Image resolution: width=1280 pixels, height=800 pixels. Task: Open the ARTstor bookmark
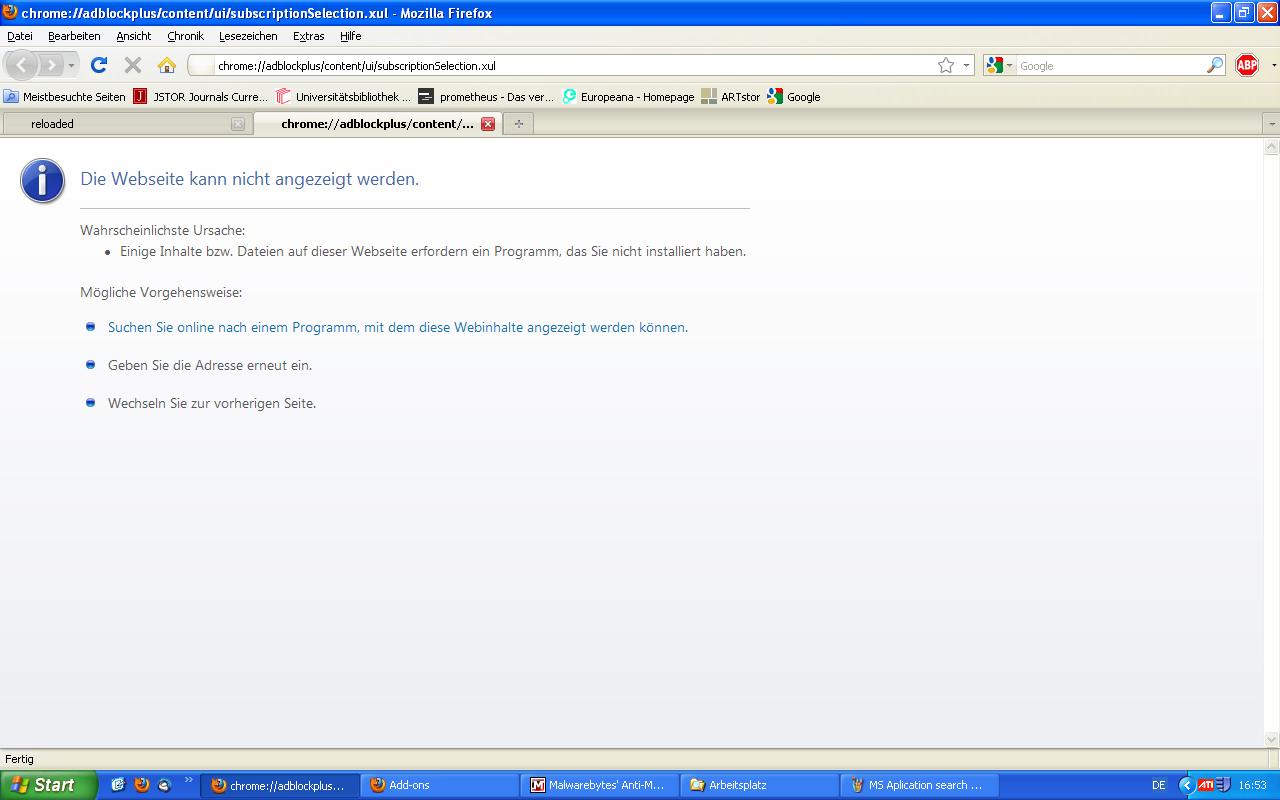(x=731, y=97)
